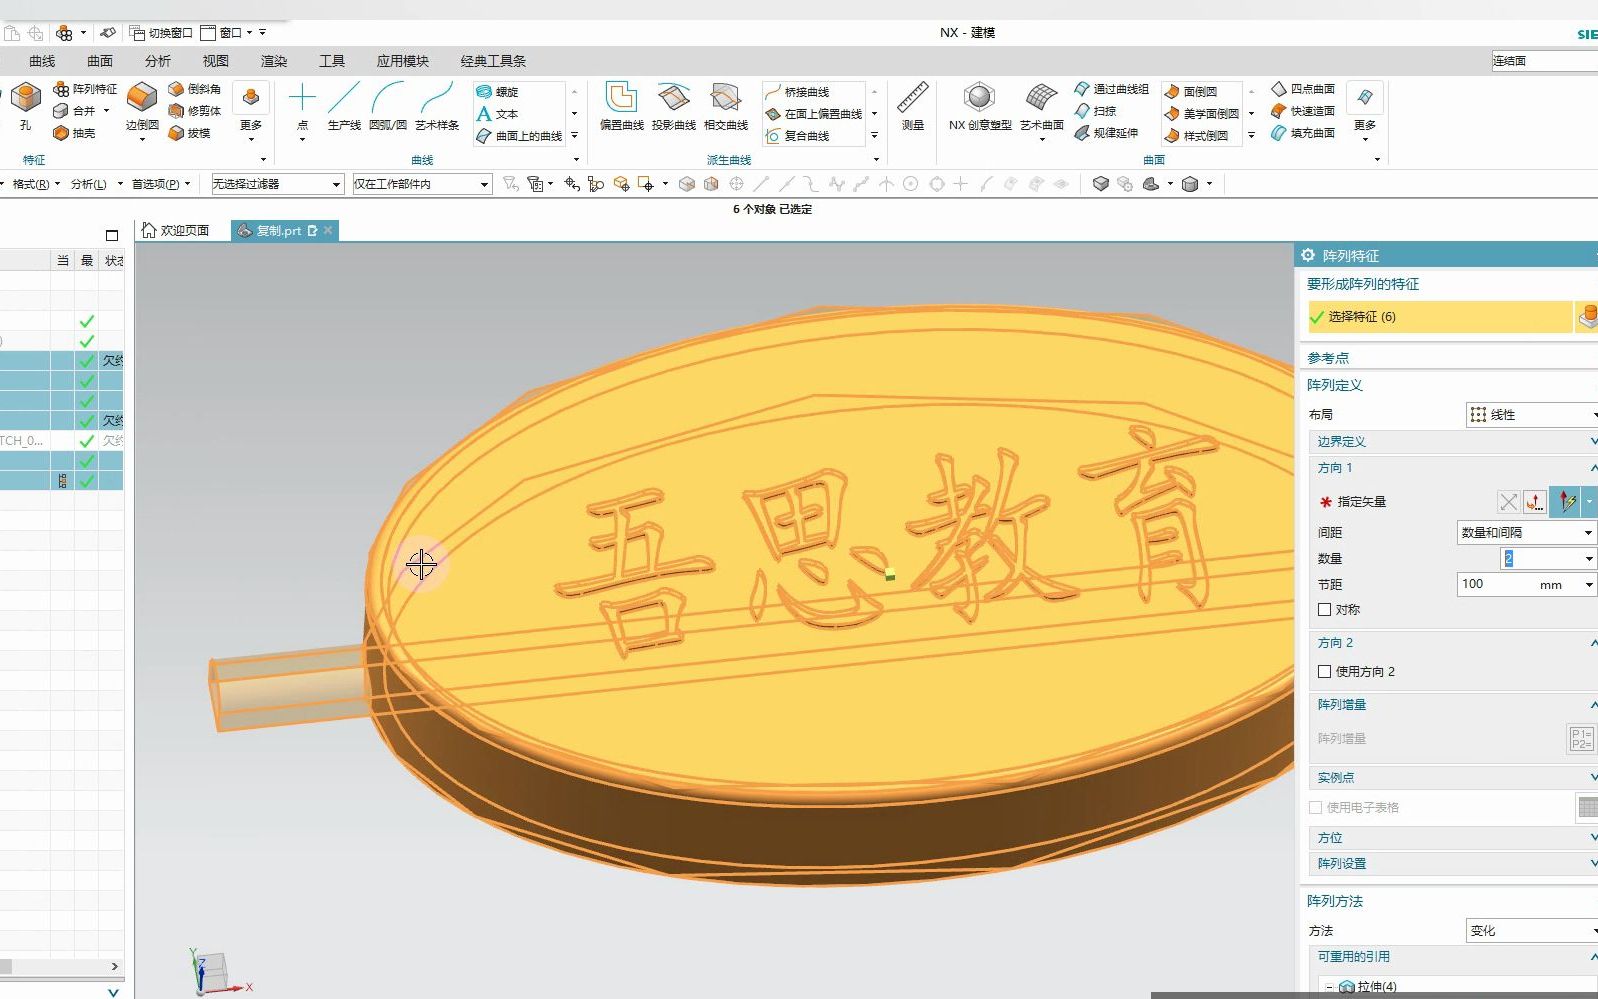This screenshot has width=1598, height=999.
Task: Open the 节距 pitch value dropdown arrow
Action: click(x=1588, y=585)
